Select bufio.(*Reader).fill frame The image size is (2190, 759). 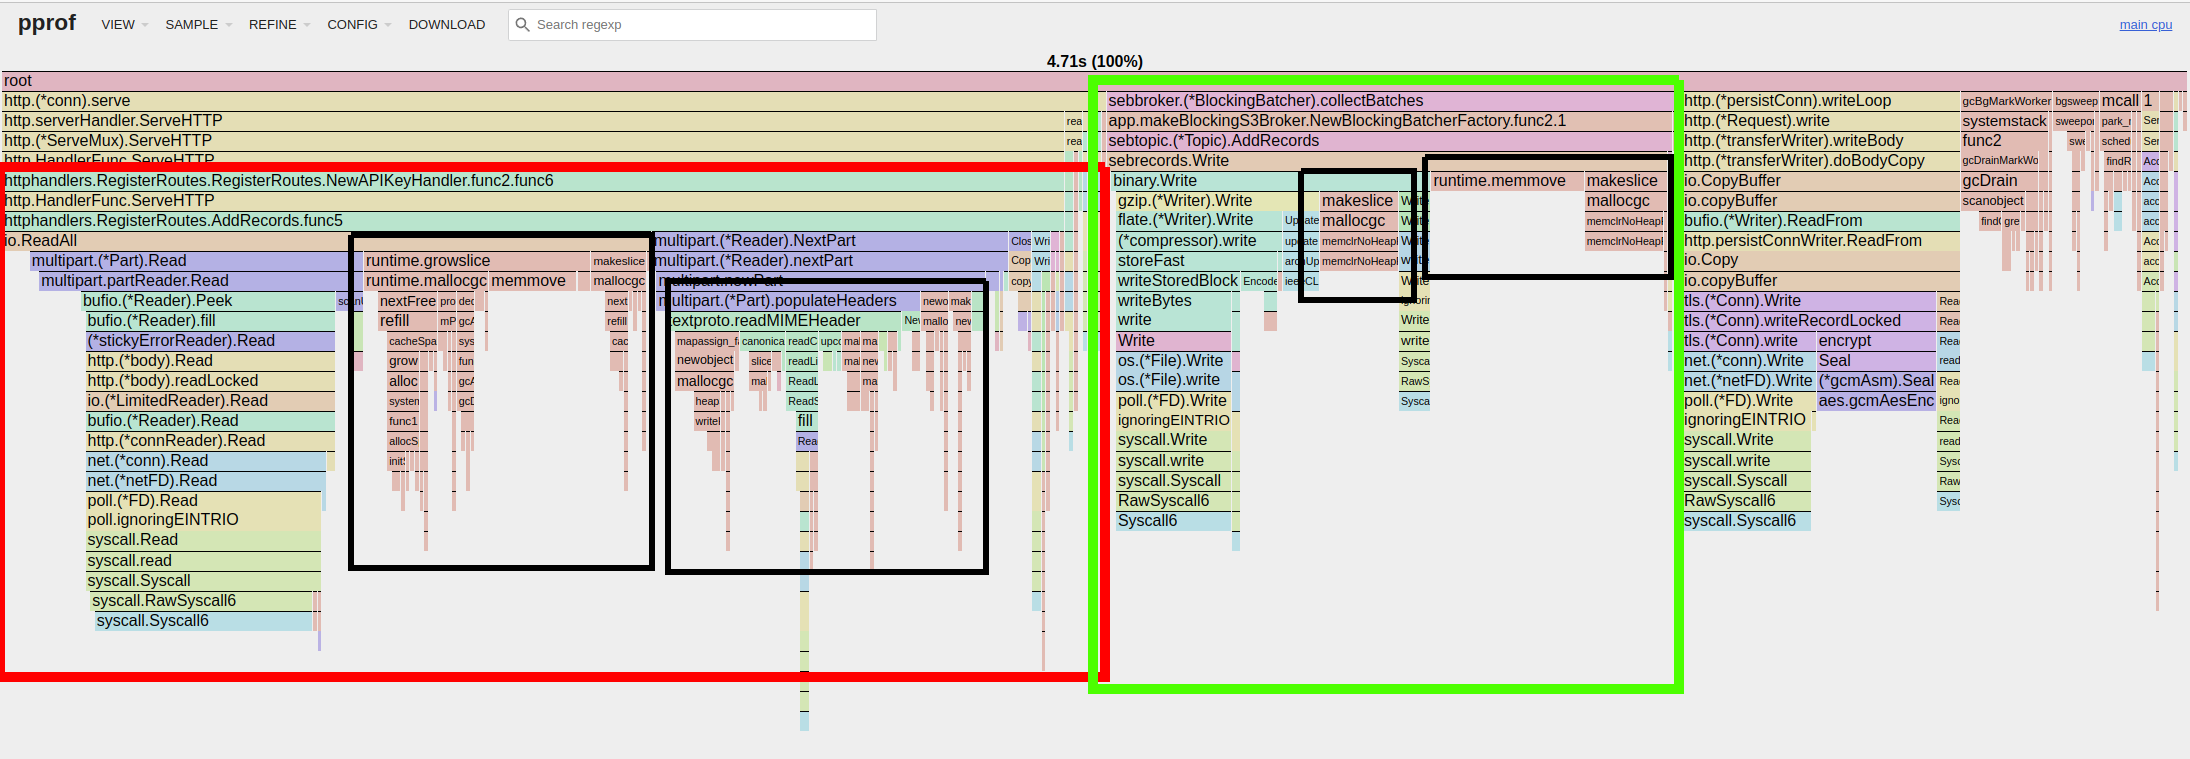[x=211, y=321]
